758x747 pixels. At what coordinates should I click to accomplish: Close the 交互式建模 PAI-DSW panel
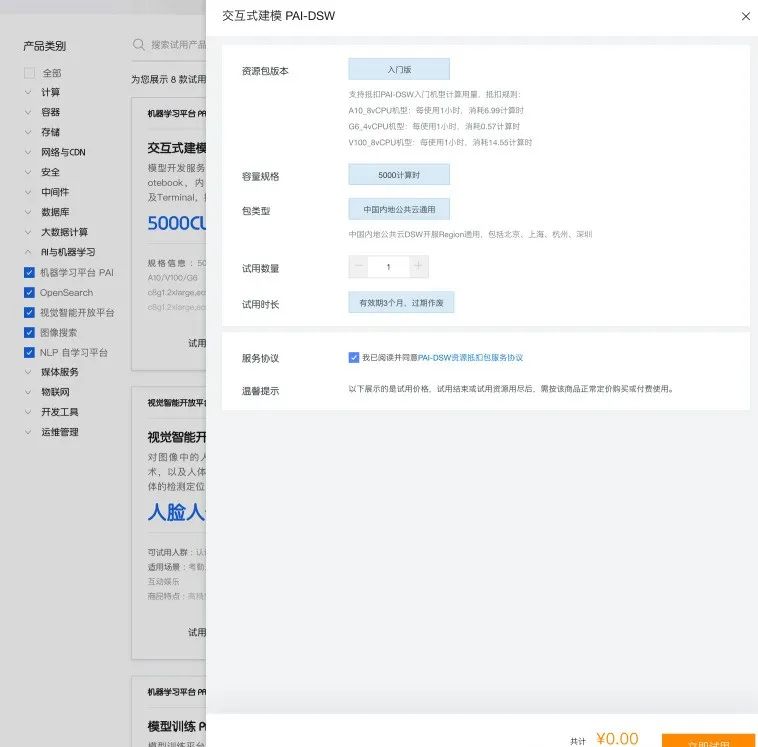745,16
